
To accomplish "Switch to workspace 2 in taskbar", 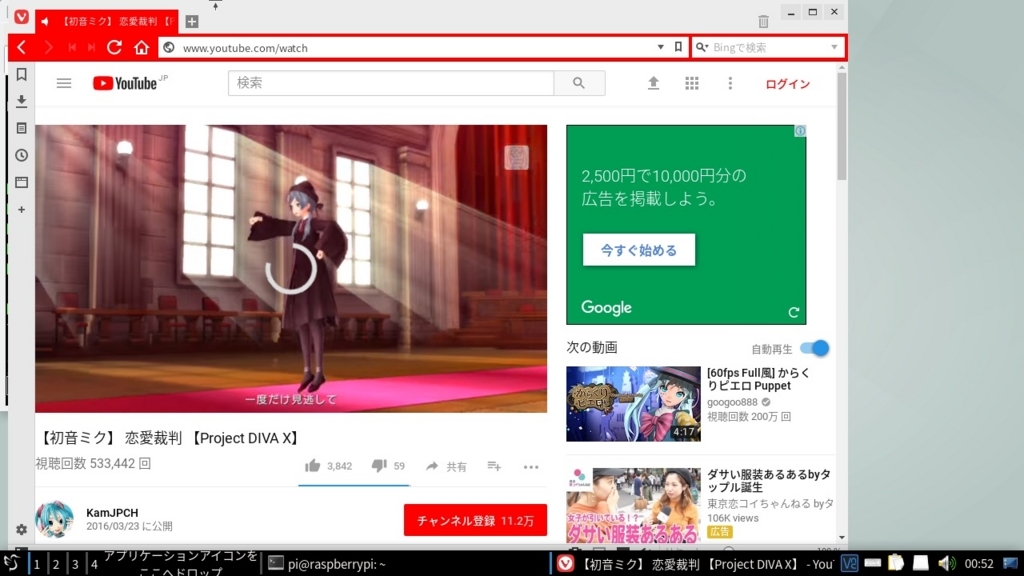I will (56, 564).
